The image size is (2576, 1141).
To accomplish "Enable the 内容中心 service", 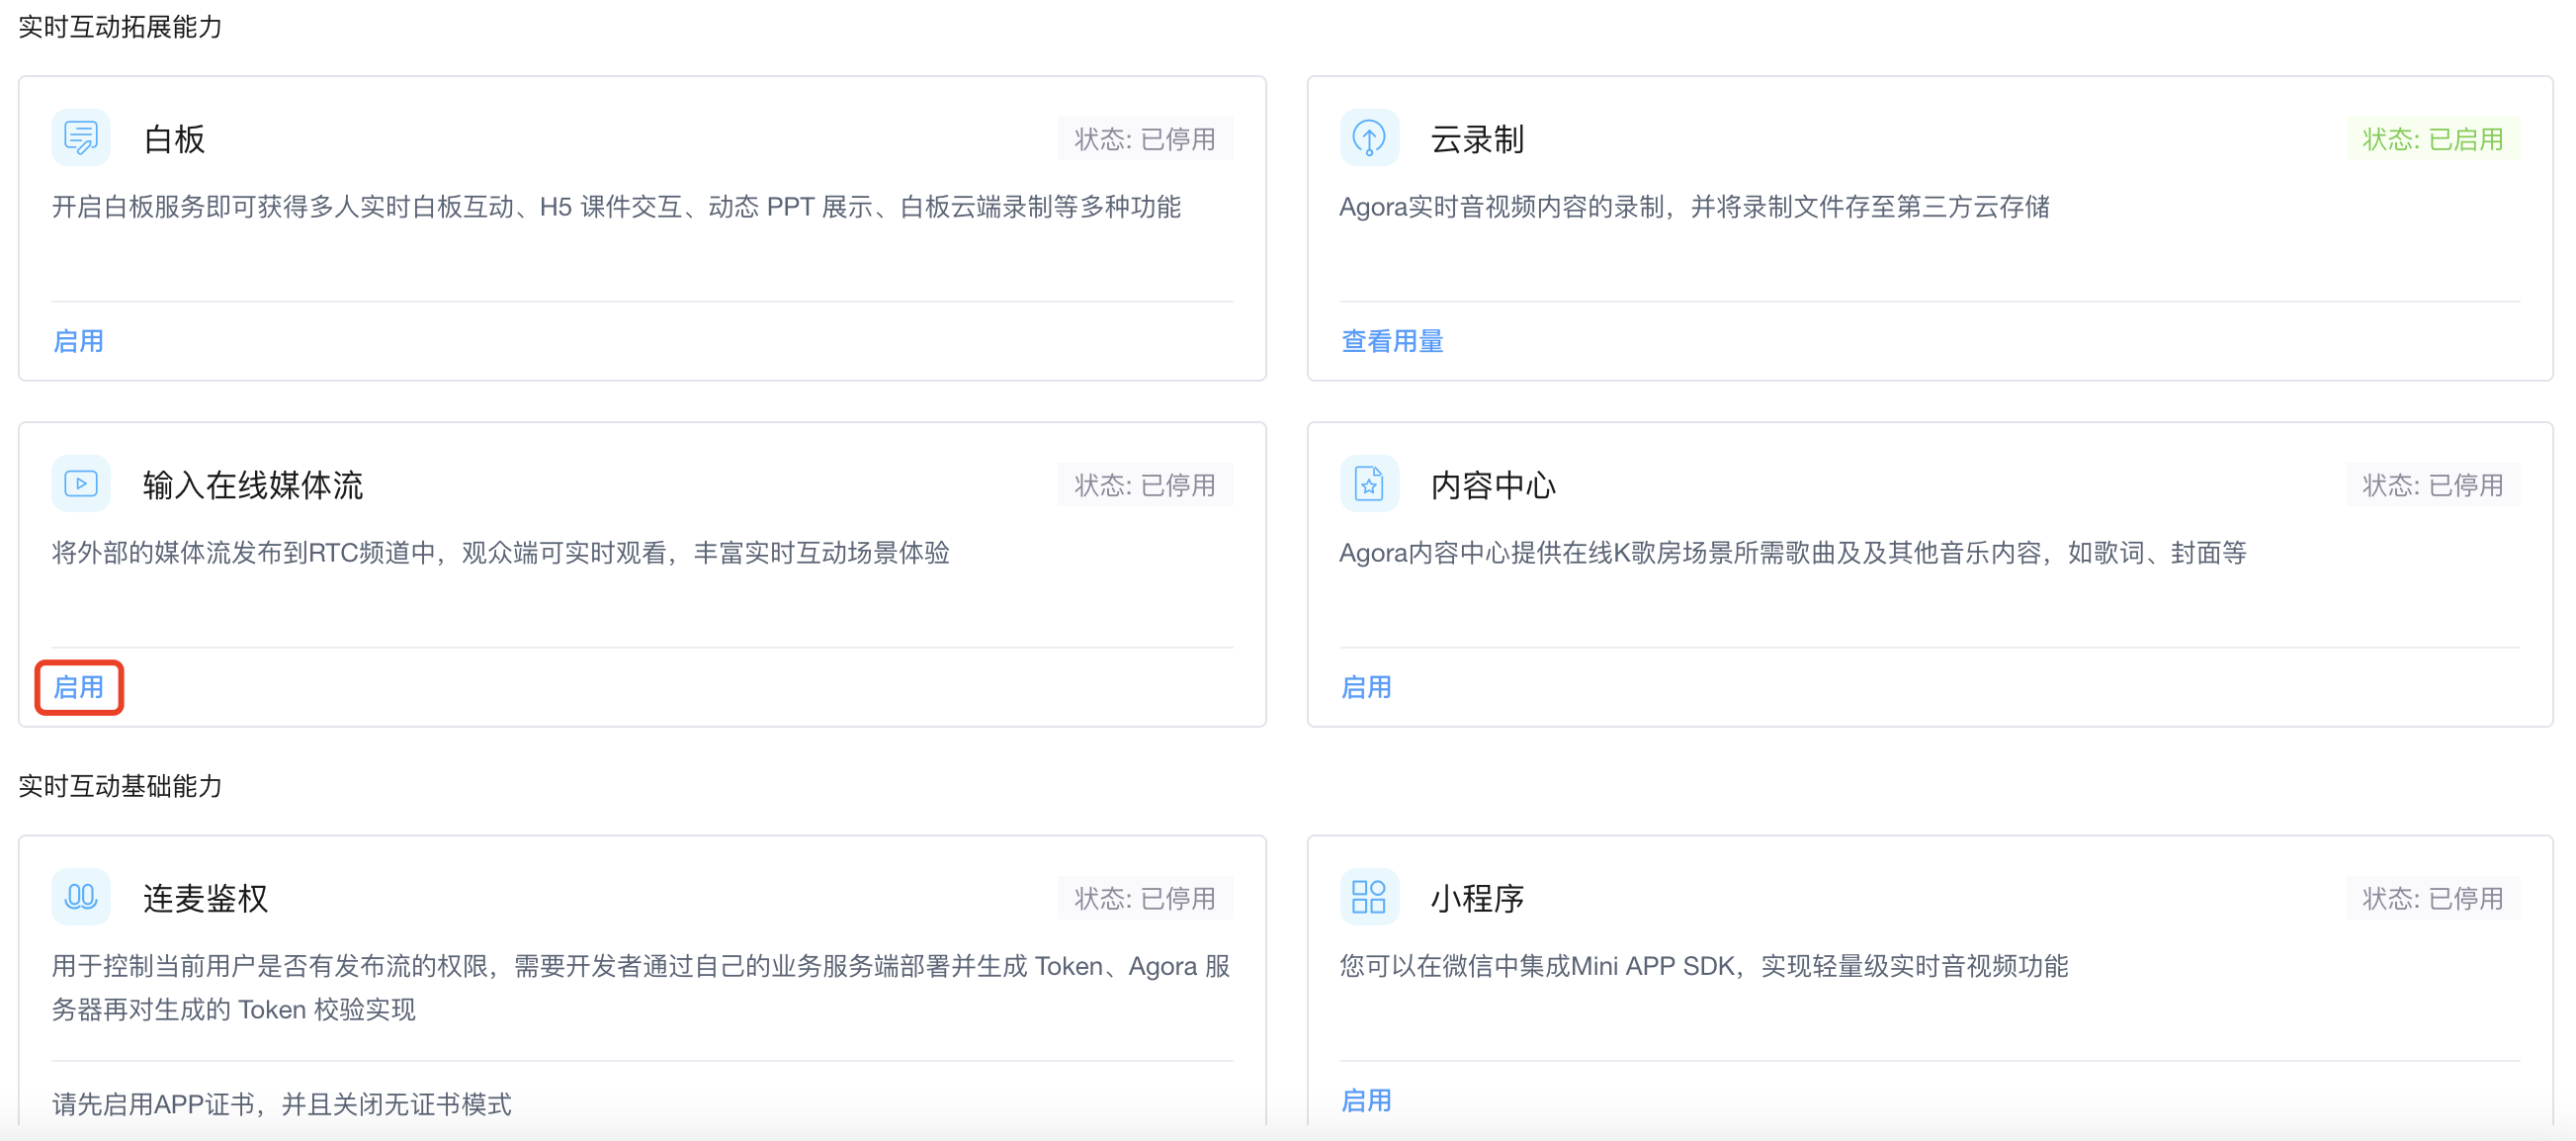I will [x=1366, y=687].
